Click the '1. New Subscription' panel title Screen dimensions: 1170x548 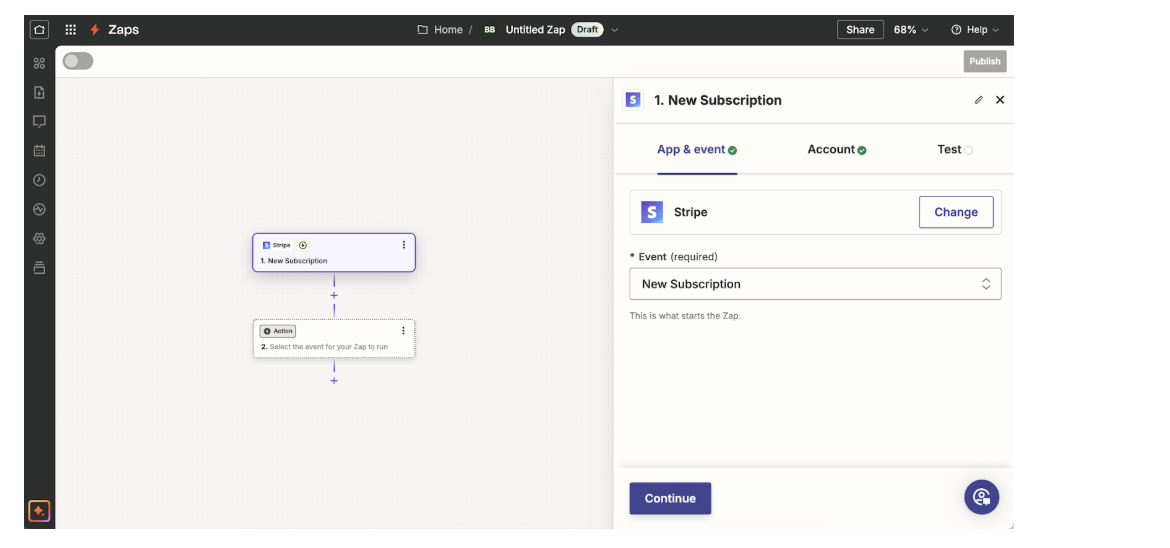(718, 100)
